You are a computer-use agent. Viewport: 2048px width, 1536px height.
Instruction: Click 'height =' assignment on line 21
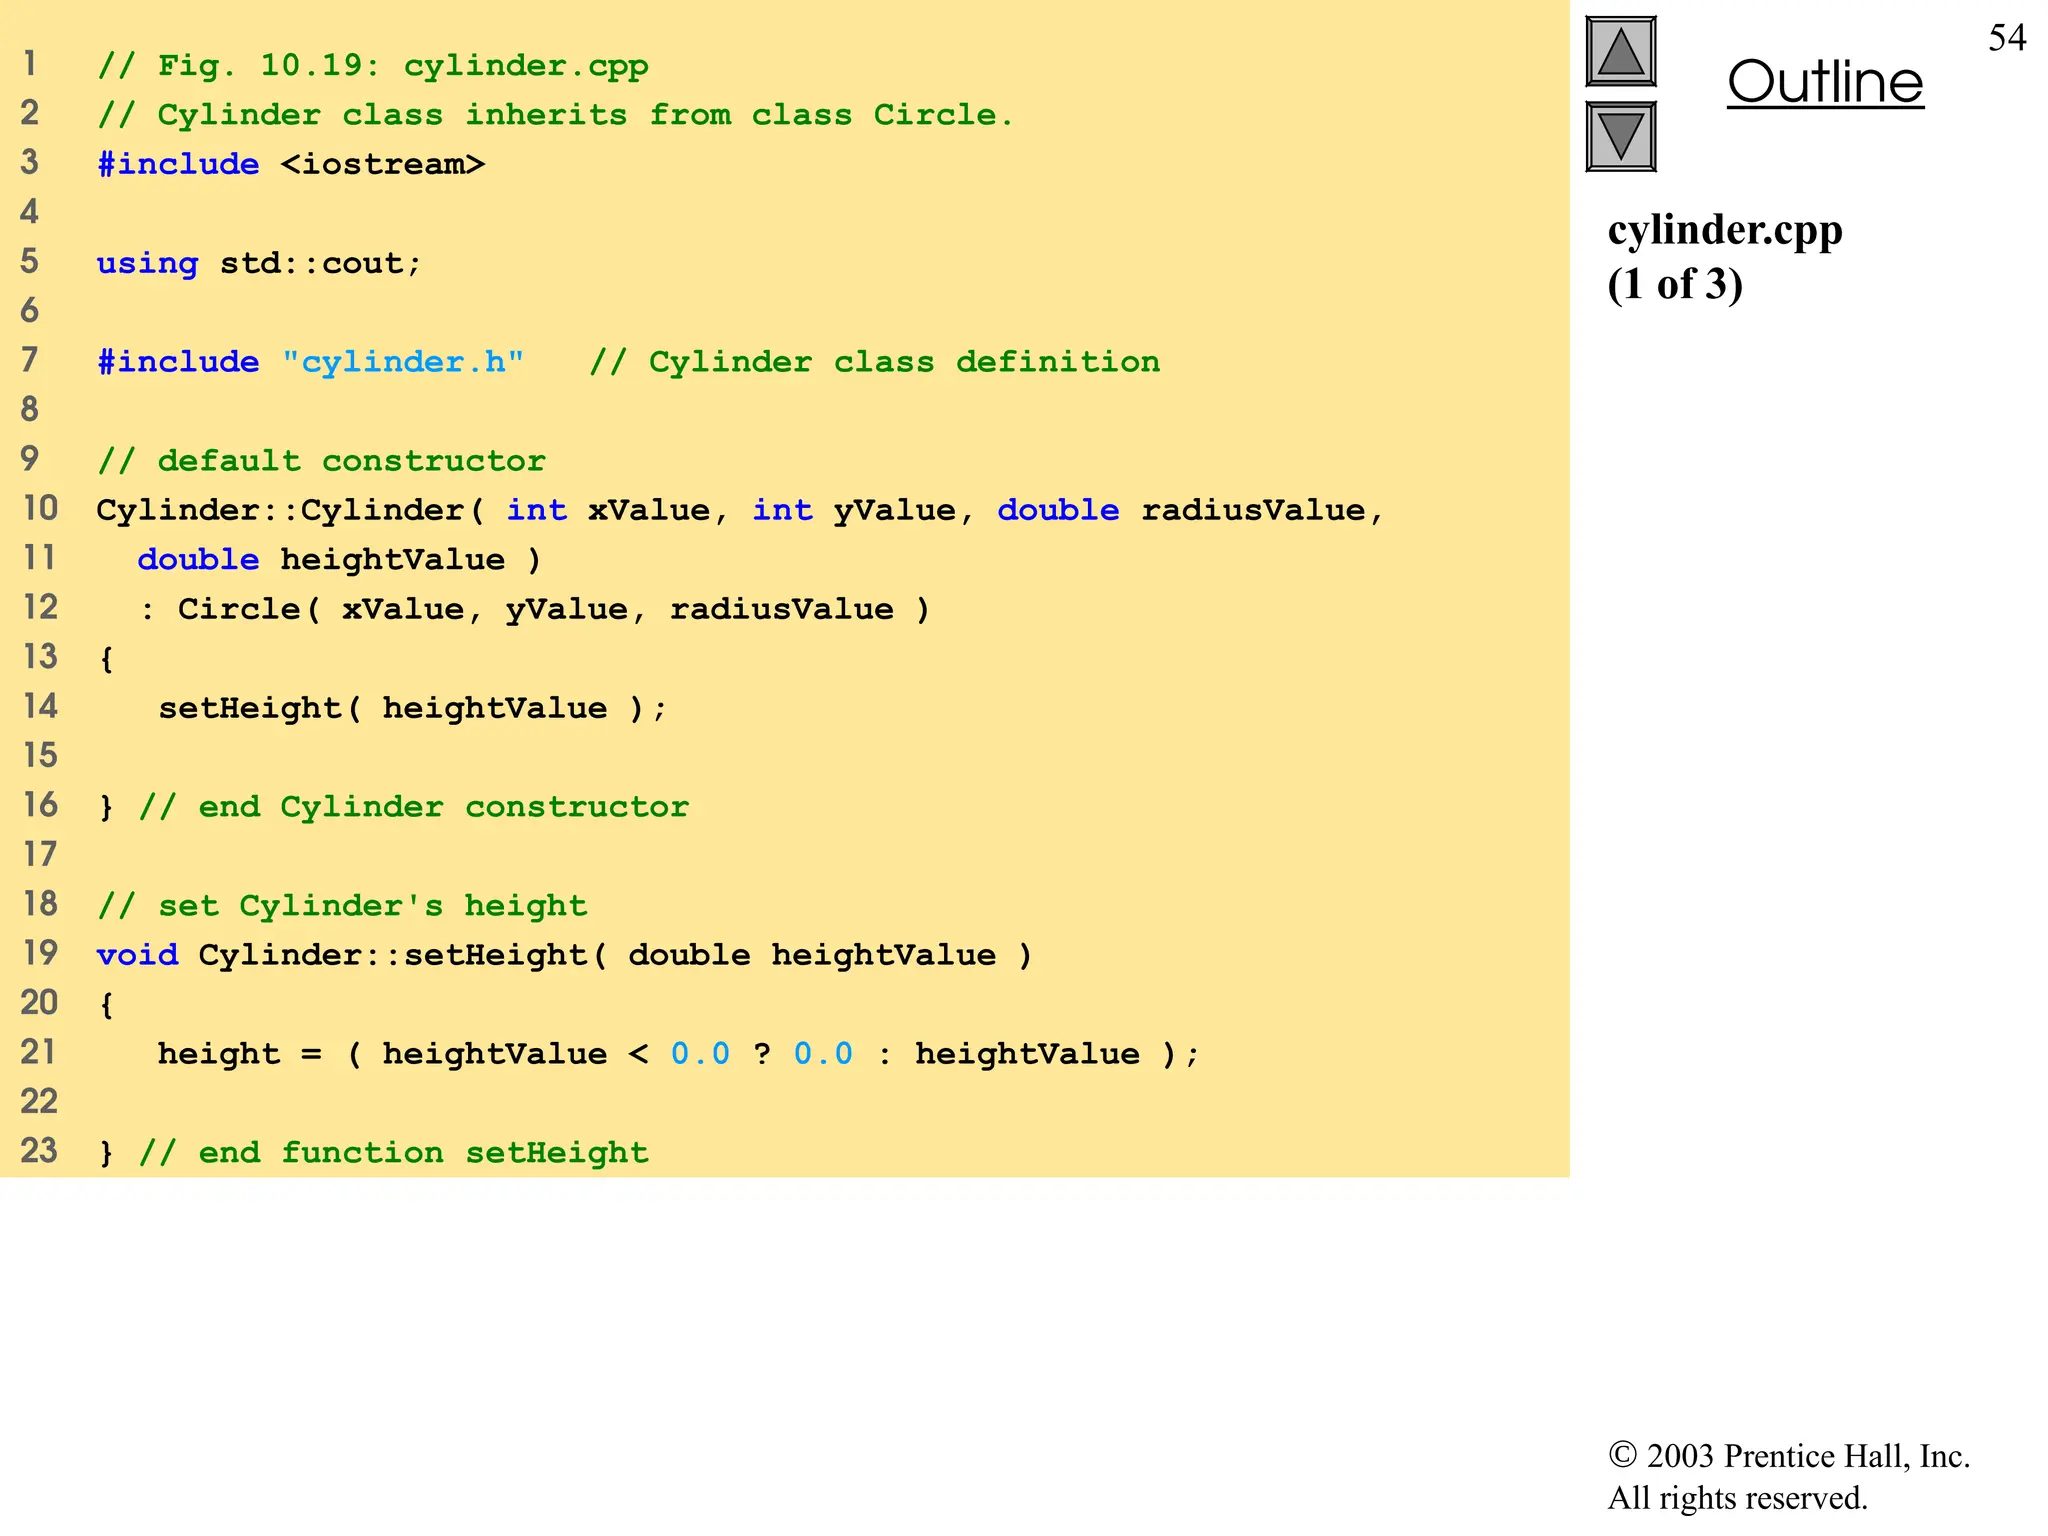point(240,1054)
